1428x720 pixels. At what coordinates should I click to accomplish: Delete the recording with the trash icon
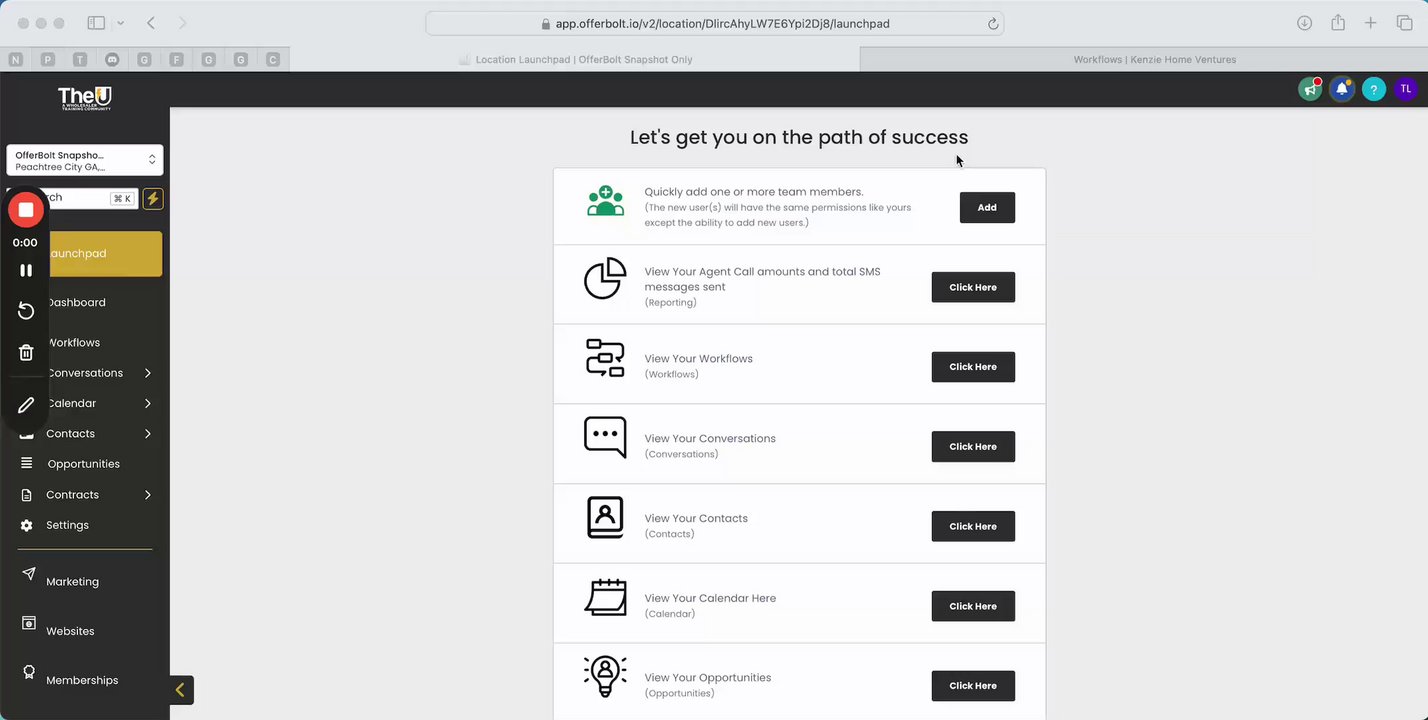(26, 352)
